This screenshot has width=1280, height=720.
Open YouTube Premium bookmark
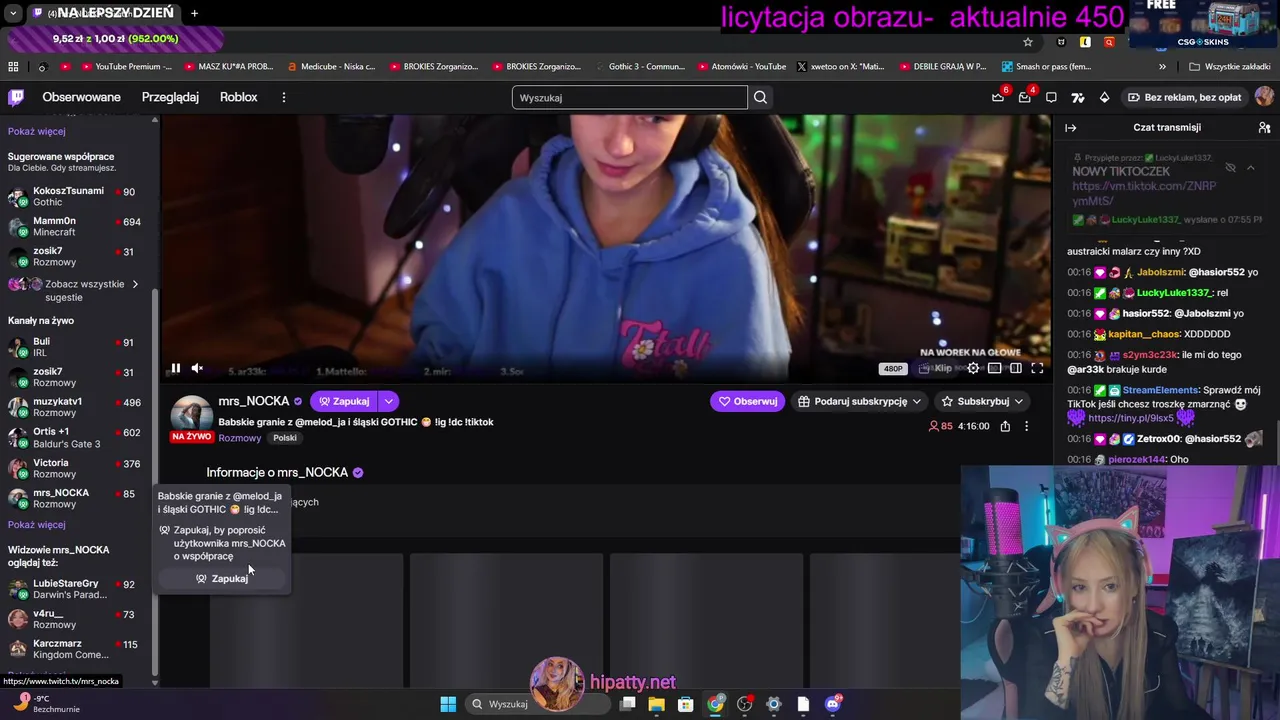point(125,67)
